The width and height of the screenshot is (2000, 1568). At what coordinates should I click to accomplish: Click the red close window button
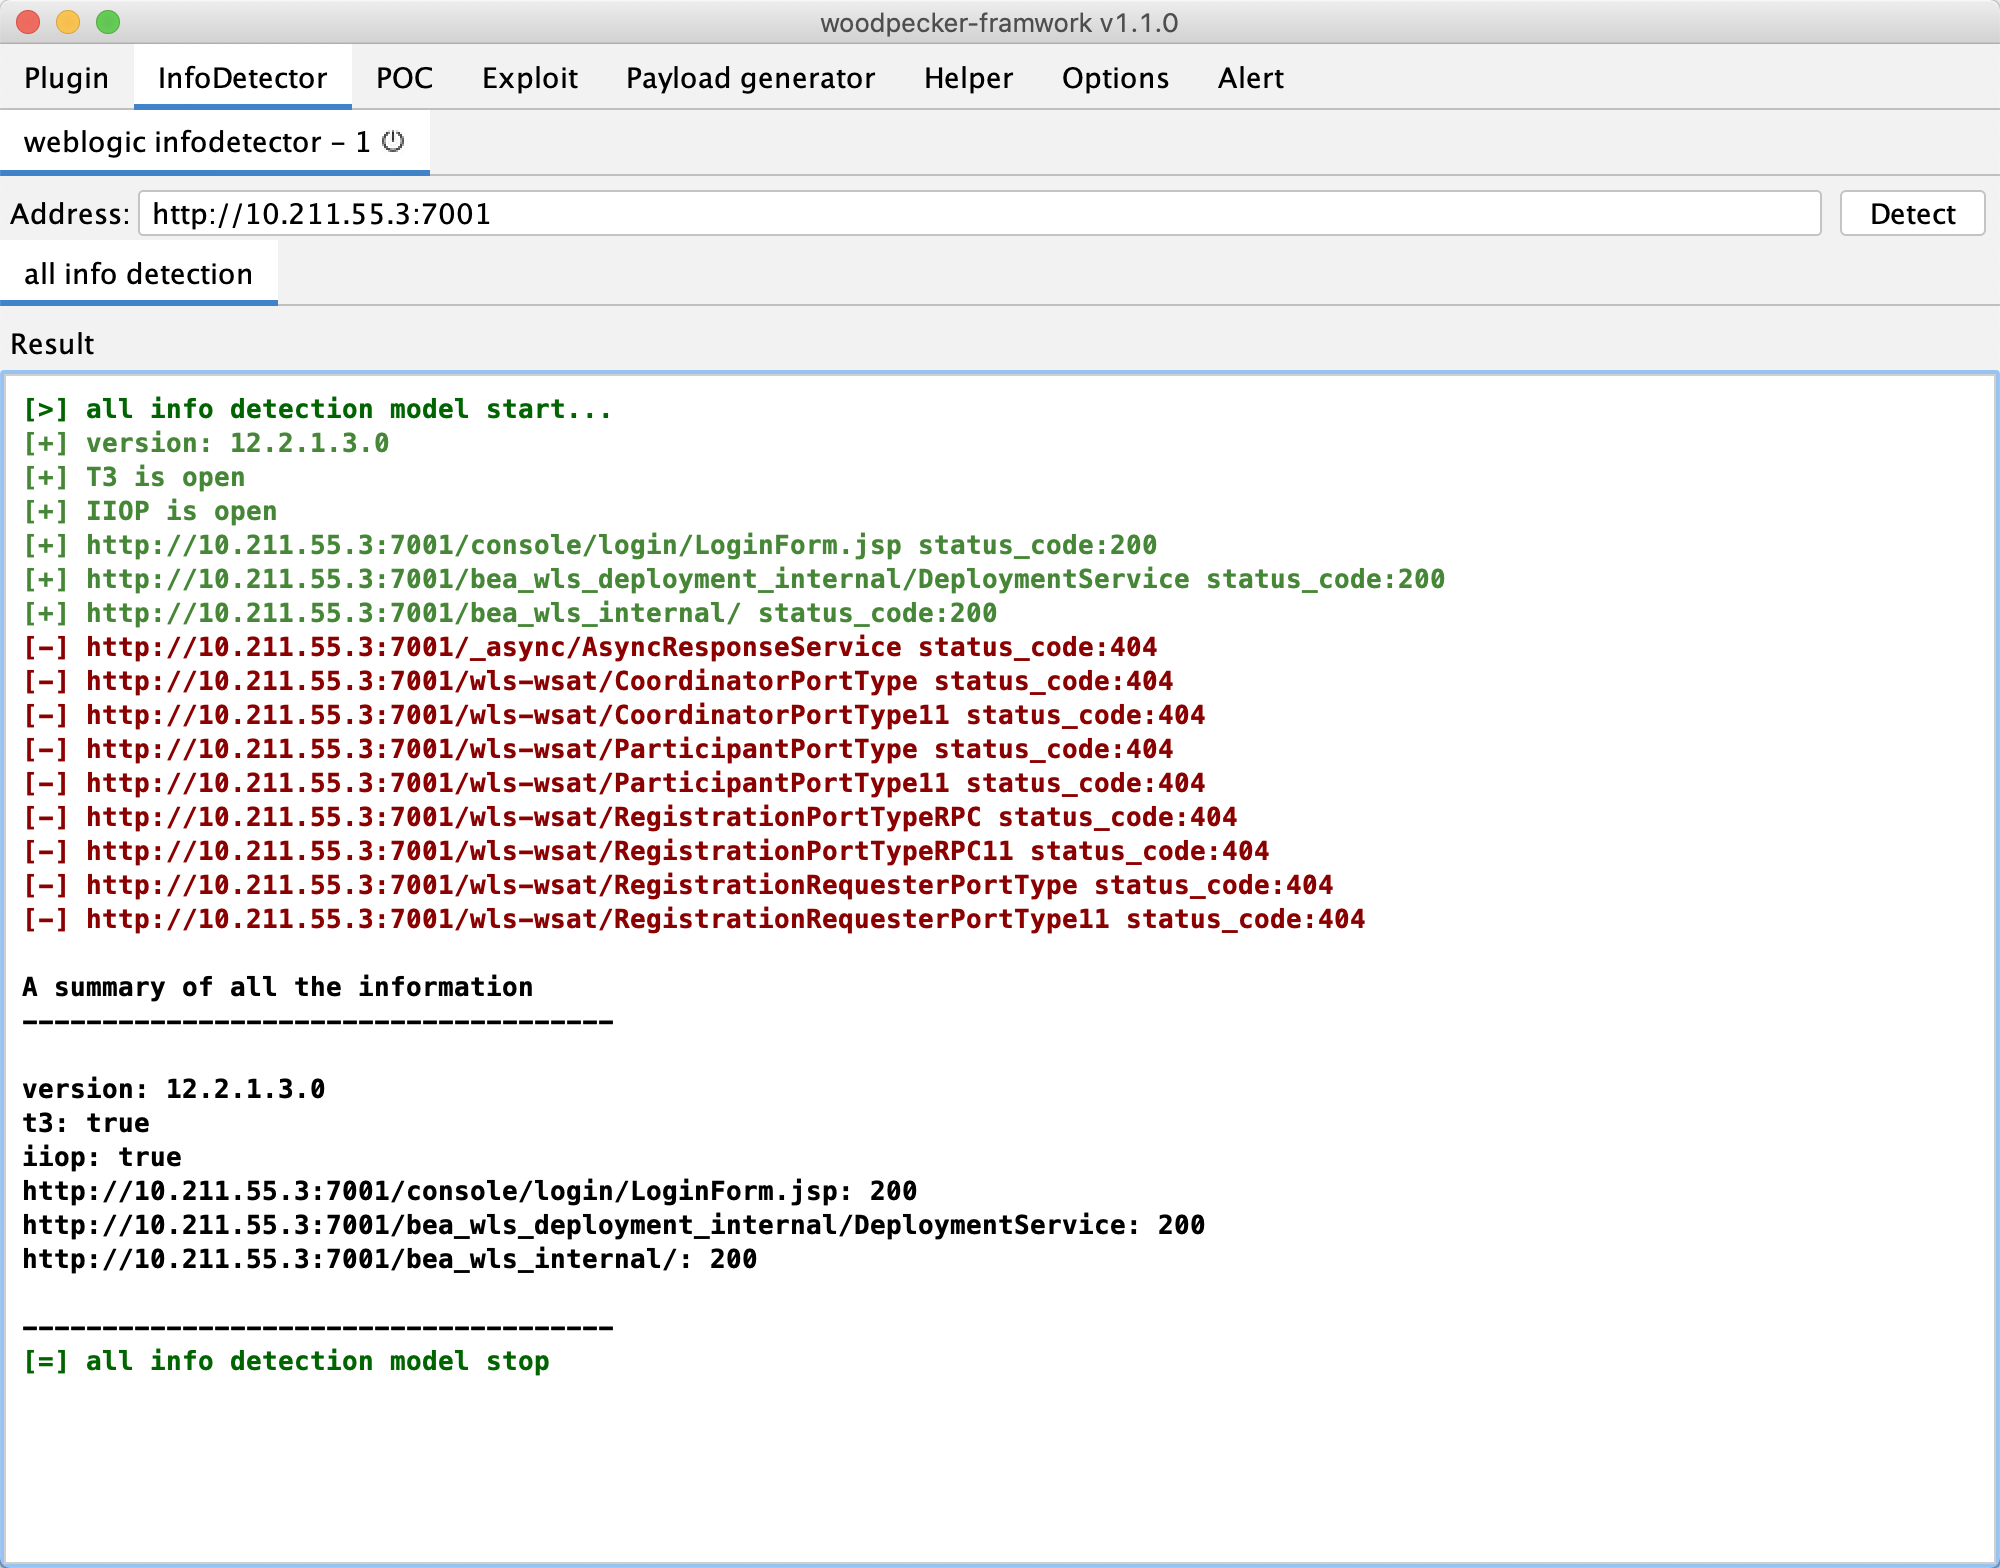point(29,22)
